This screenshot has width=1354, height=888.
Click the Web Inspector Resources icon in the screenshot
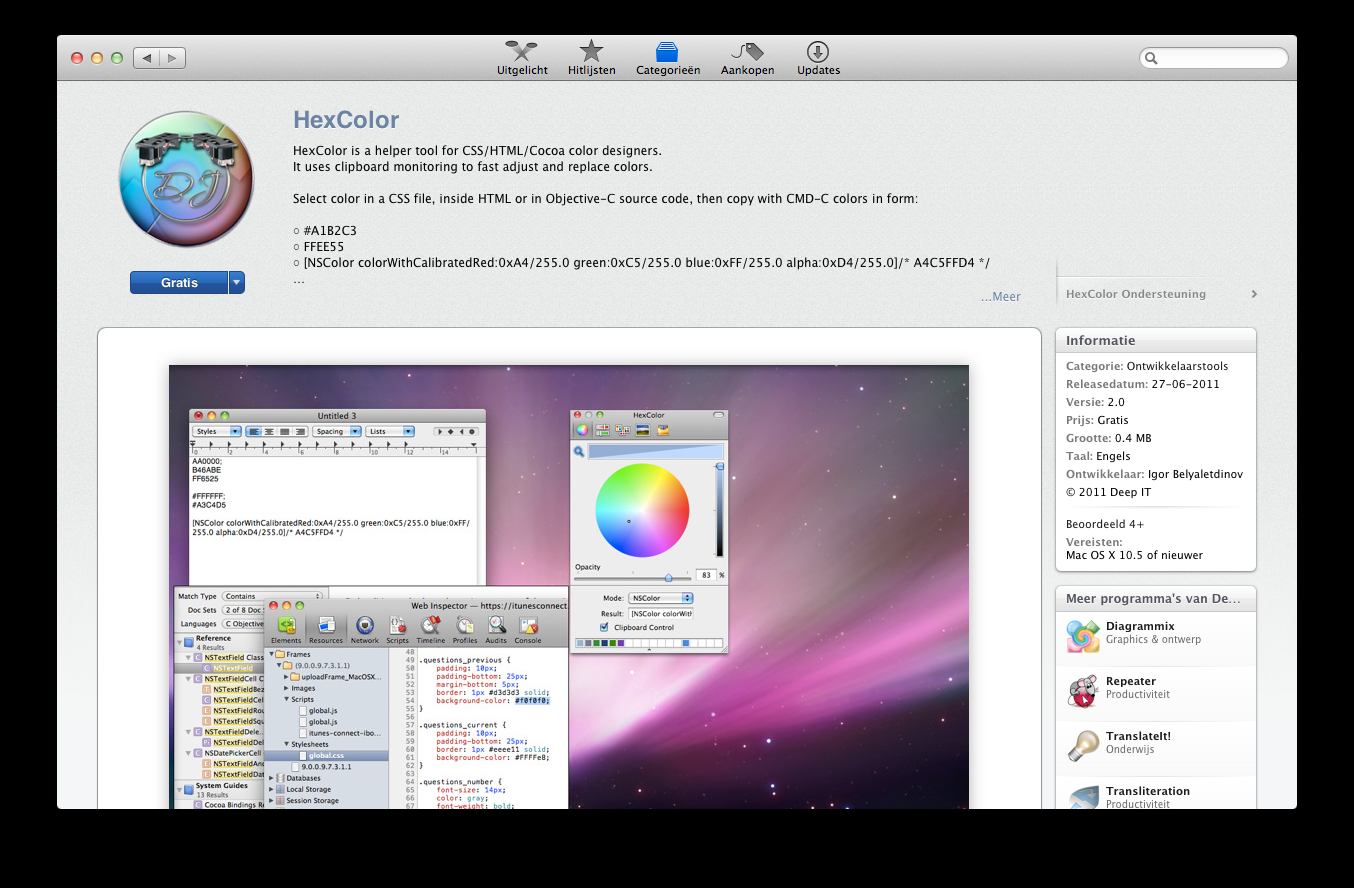pos(326,629)
